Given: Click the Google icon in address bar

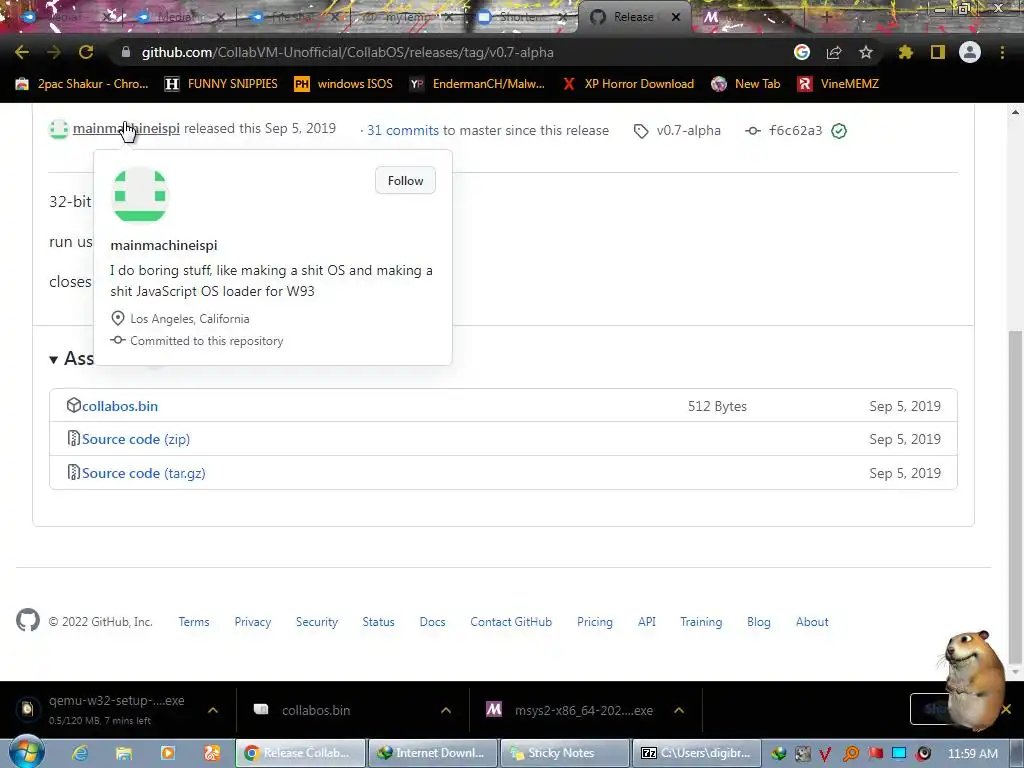Looking at the screenshot, I should click(x=801, y=52).
